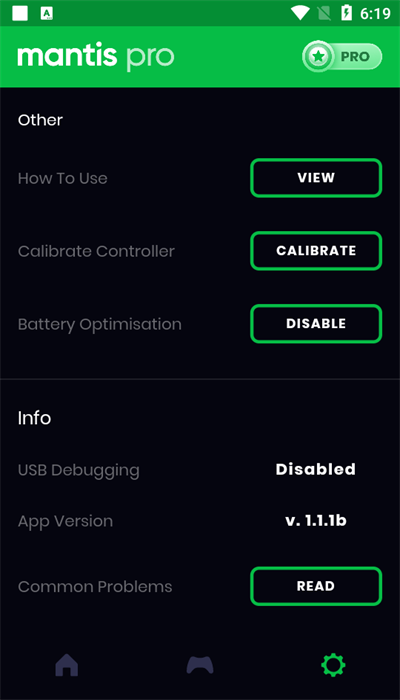Tap the no-SIM status icon
This screenshot has width=400, height=700.
click(324, 13)
